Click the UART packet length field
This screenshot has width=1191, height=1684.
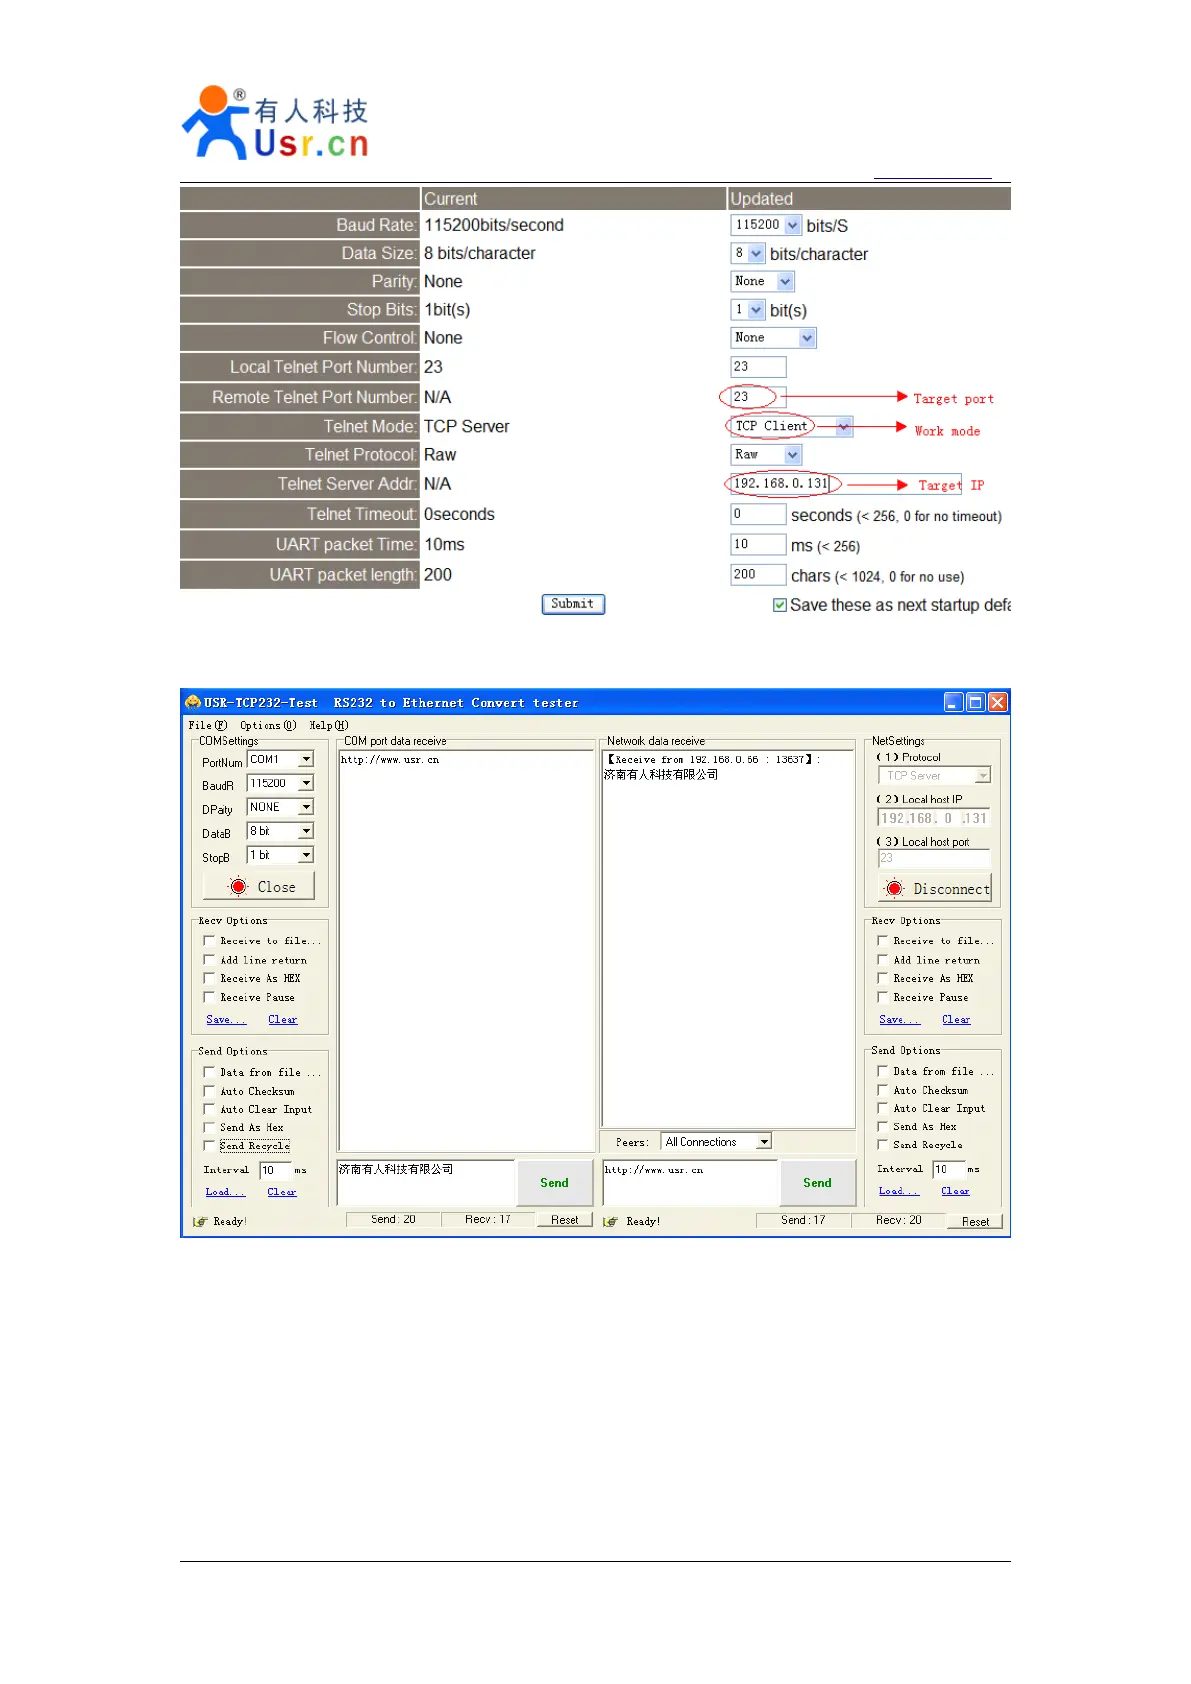coord(758,574)
